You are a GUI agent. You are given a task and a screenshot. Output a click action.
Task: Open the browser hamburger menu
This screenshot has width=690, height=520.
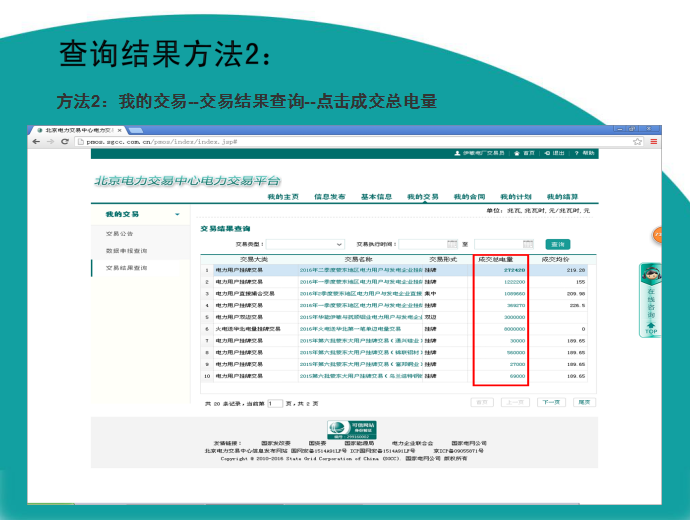[650, 142]
